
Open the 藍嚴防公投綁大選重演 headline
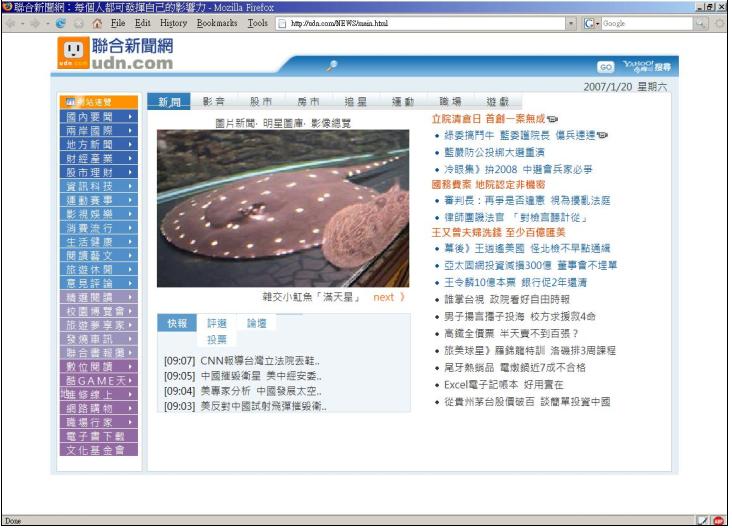pos(494,153)
